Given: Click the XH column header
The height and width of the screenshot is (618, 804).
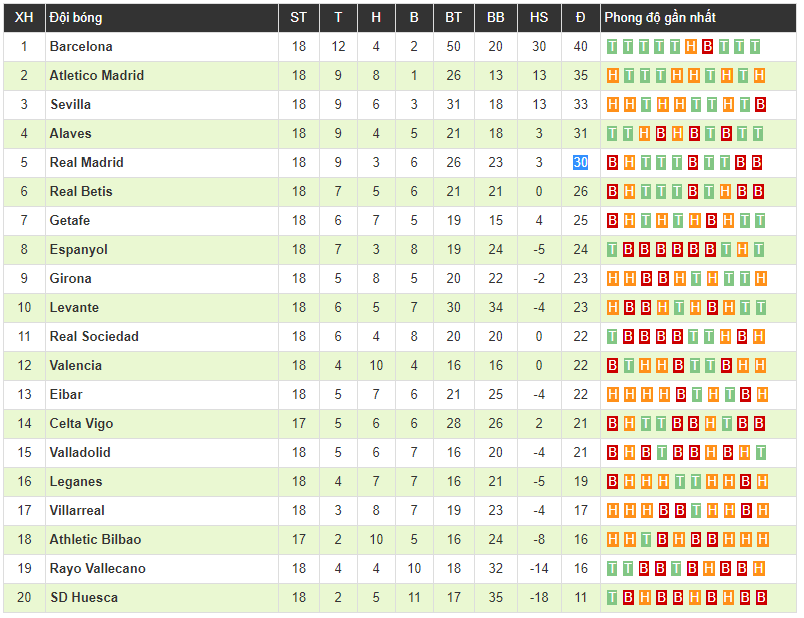Looking at the screenshot, I should (24, 17).
